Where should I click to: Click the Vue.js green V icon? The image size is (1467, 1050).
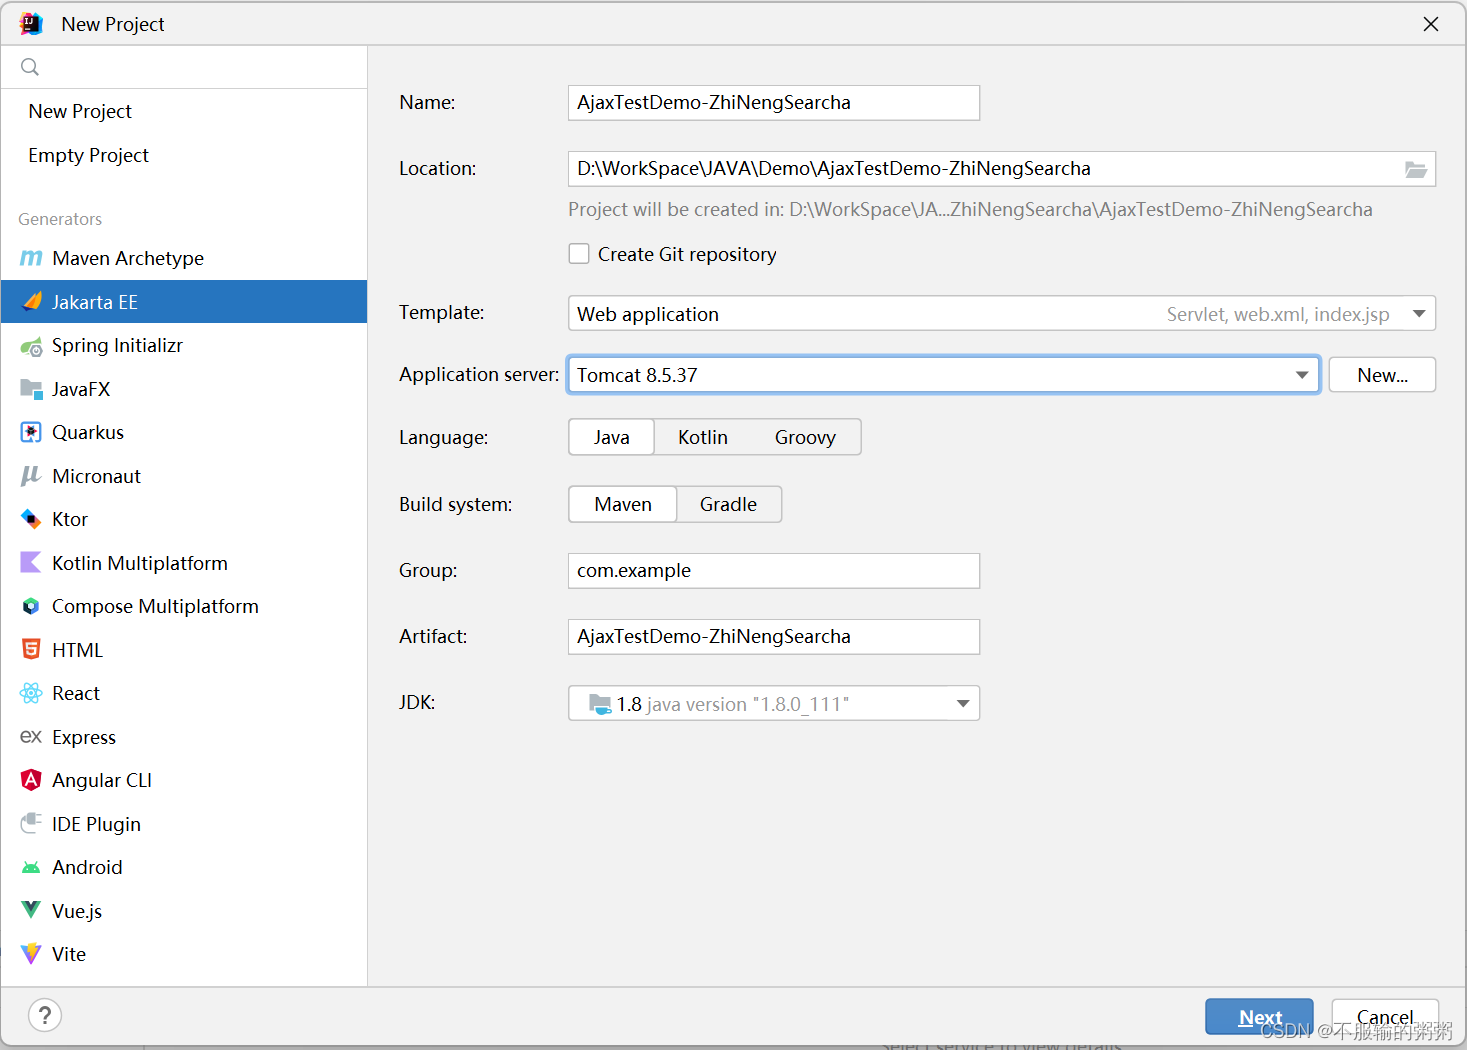[x=31, y=910]
